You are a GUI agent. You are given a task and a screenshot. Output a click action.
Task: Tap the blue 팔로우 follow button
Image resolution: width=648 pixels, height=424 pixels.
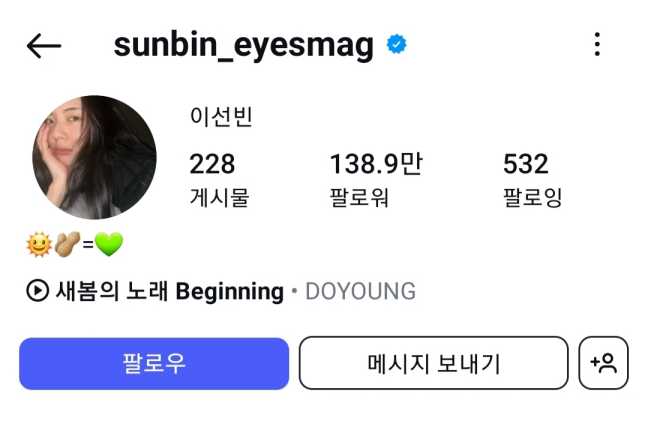154,363
